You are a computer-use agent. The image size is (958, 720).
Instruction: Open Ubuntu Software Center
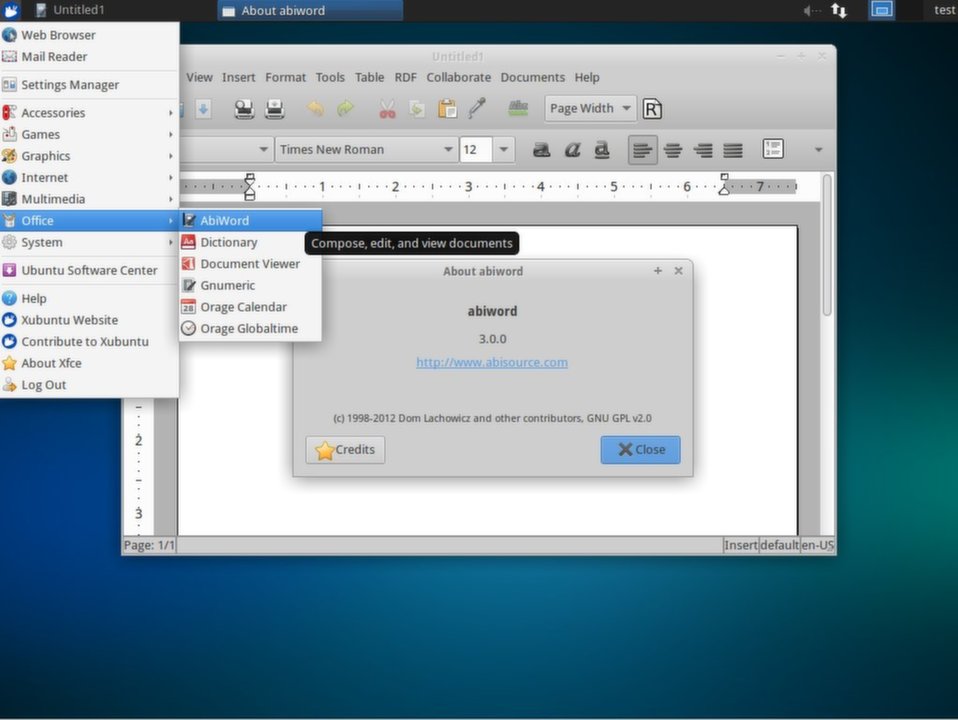pyautogui.click(x=89, y=270)
